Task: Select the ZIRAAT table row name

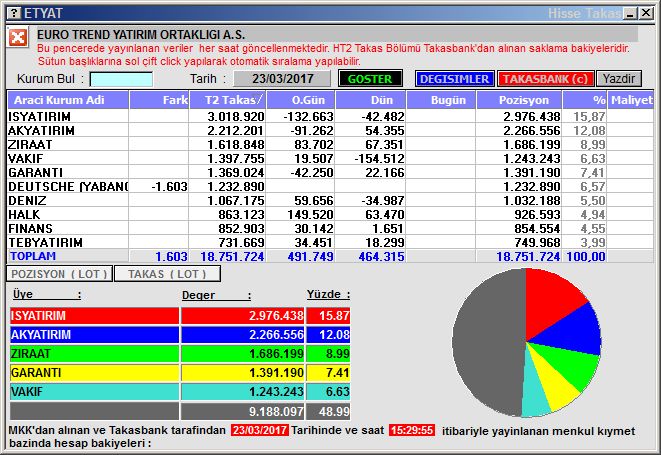Action: click(30, 145)
